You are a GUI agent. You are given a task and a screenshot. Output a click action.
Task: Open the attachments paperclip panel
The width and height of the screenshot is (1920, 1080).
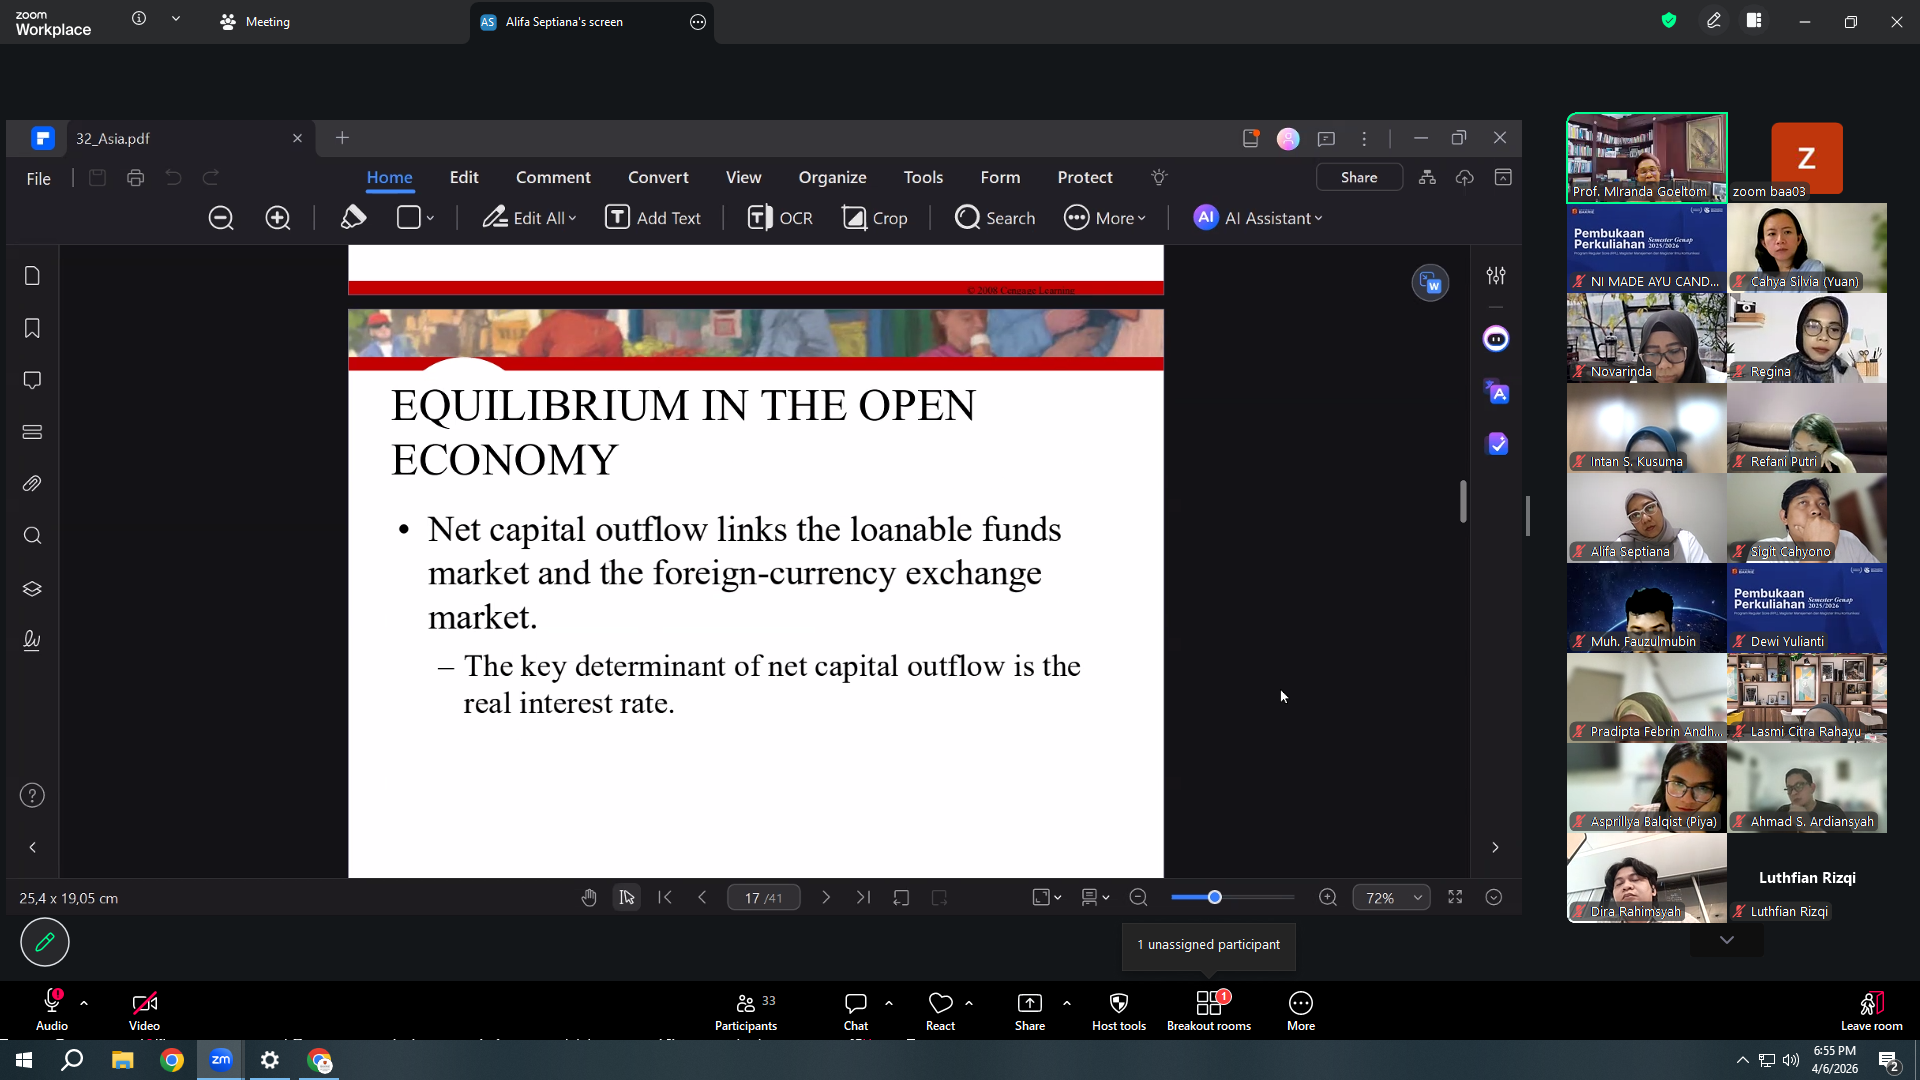coord(32,484)
